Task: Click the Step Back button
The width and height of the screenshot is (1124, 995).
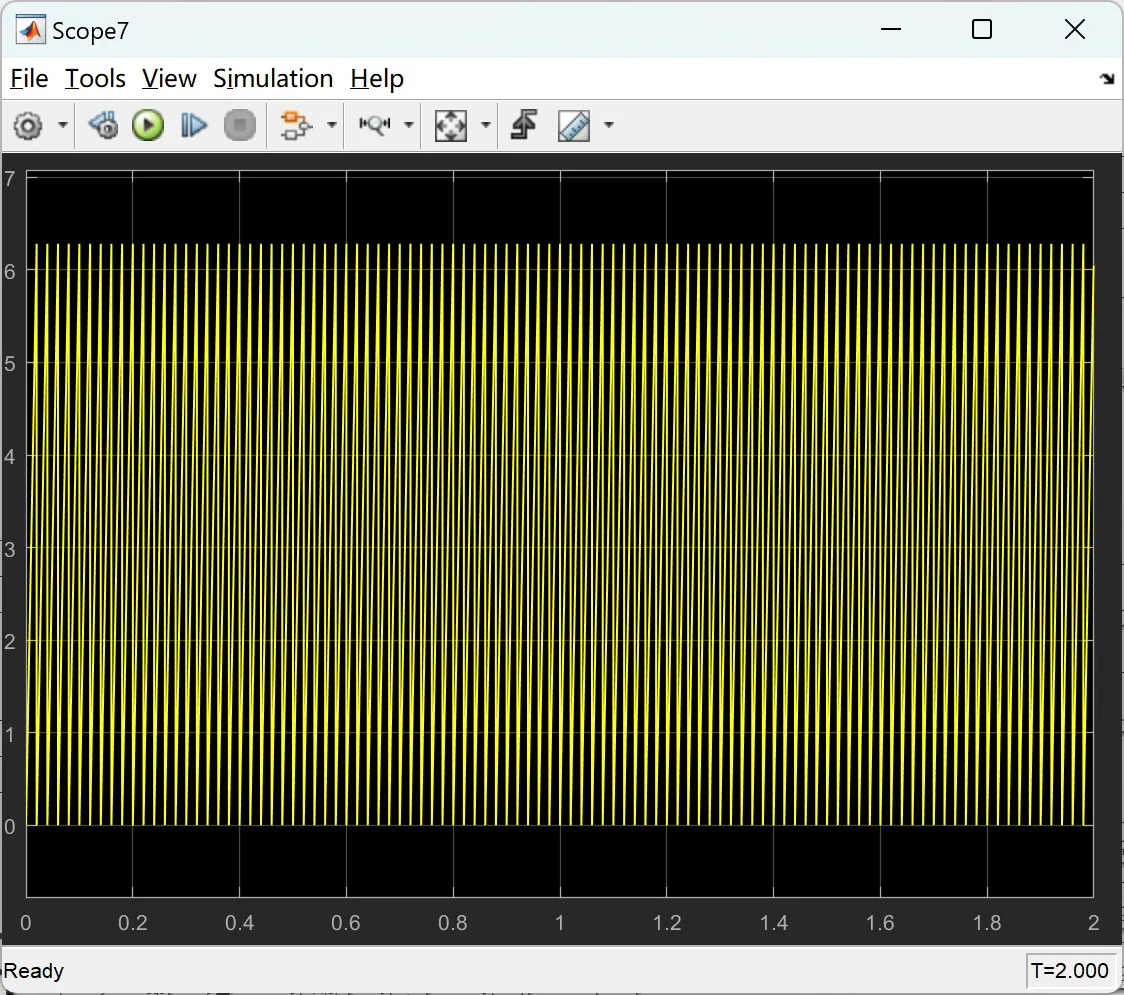Action: coord(103,125)
